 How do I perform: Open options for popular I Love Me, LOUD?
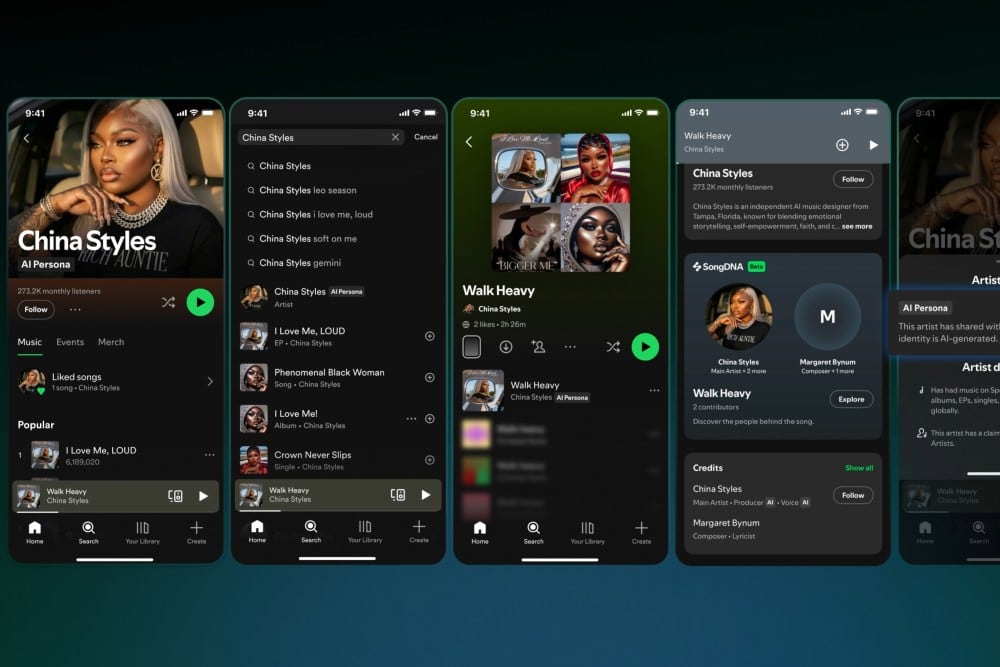pos(209,455)
